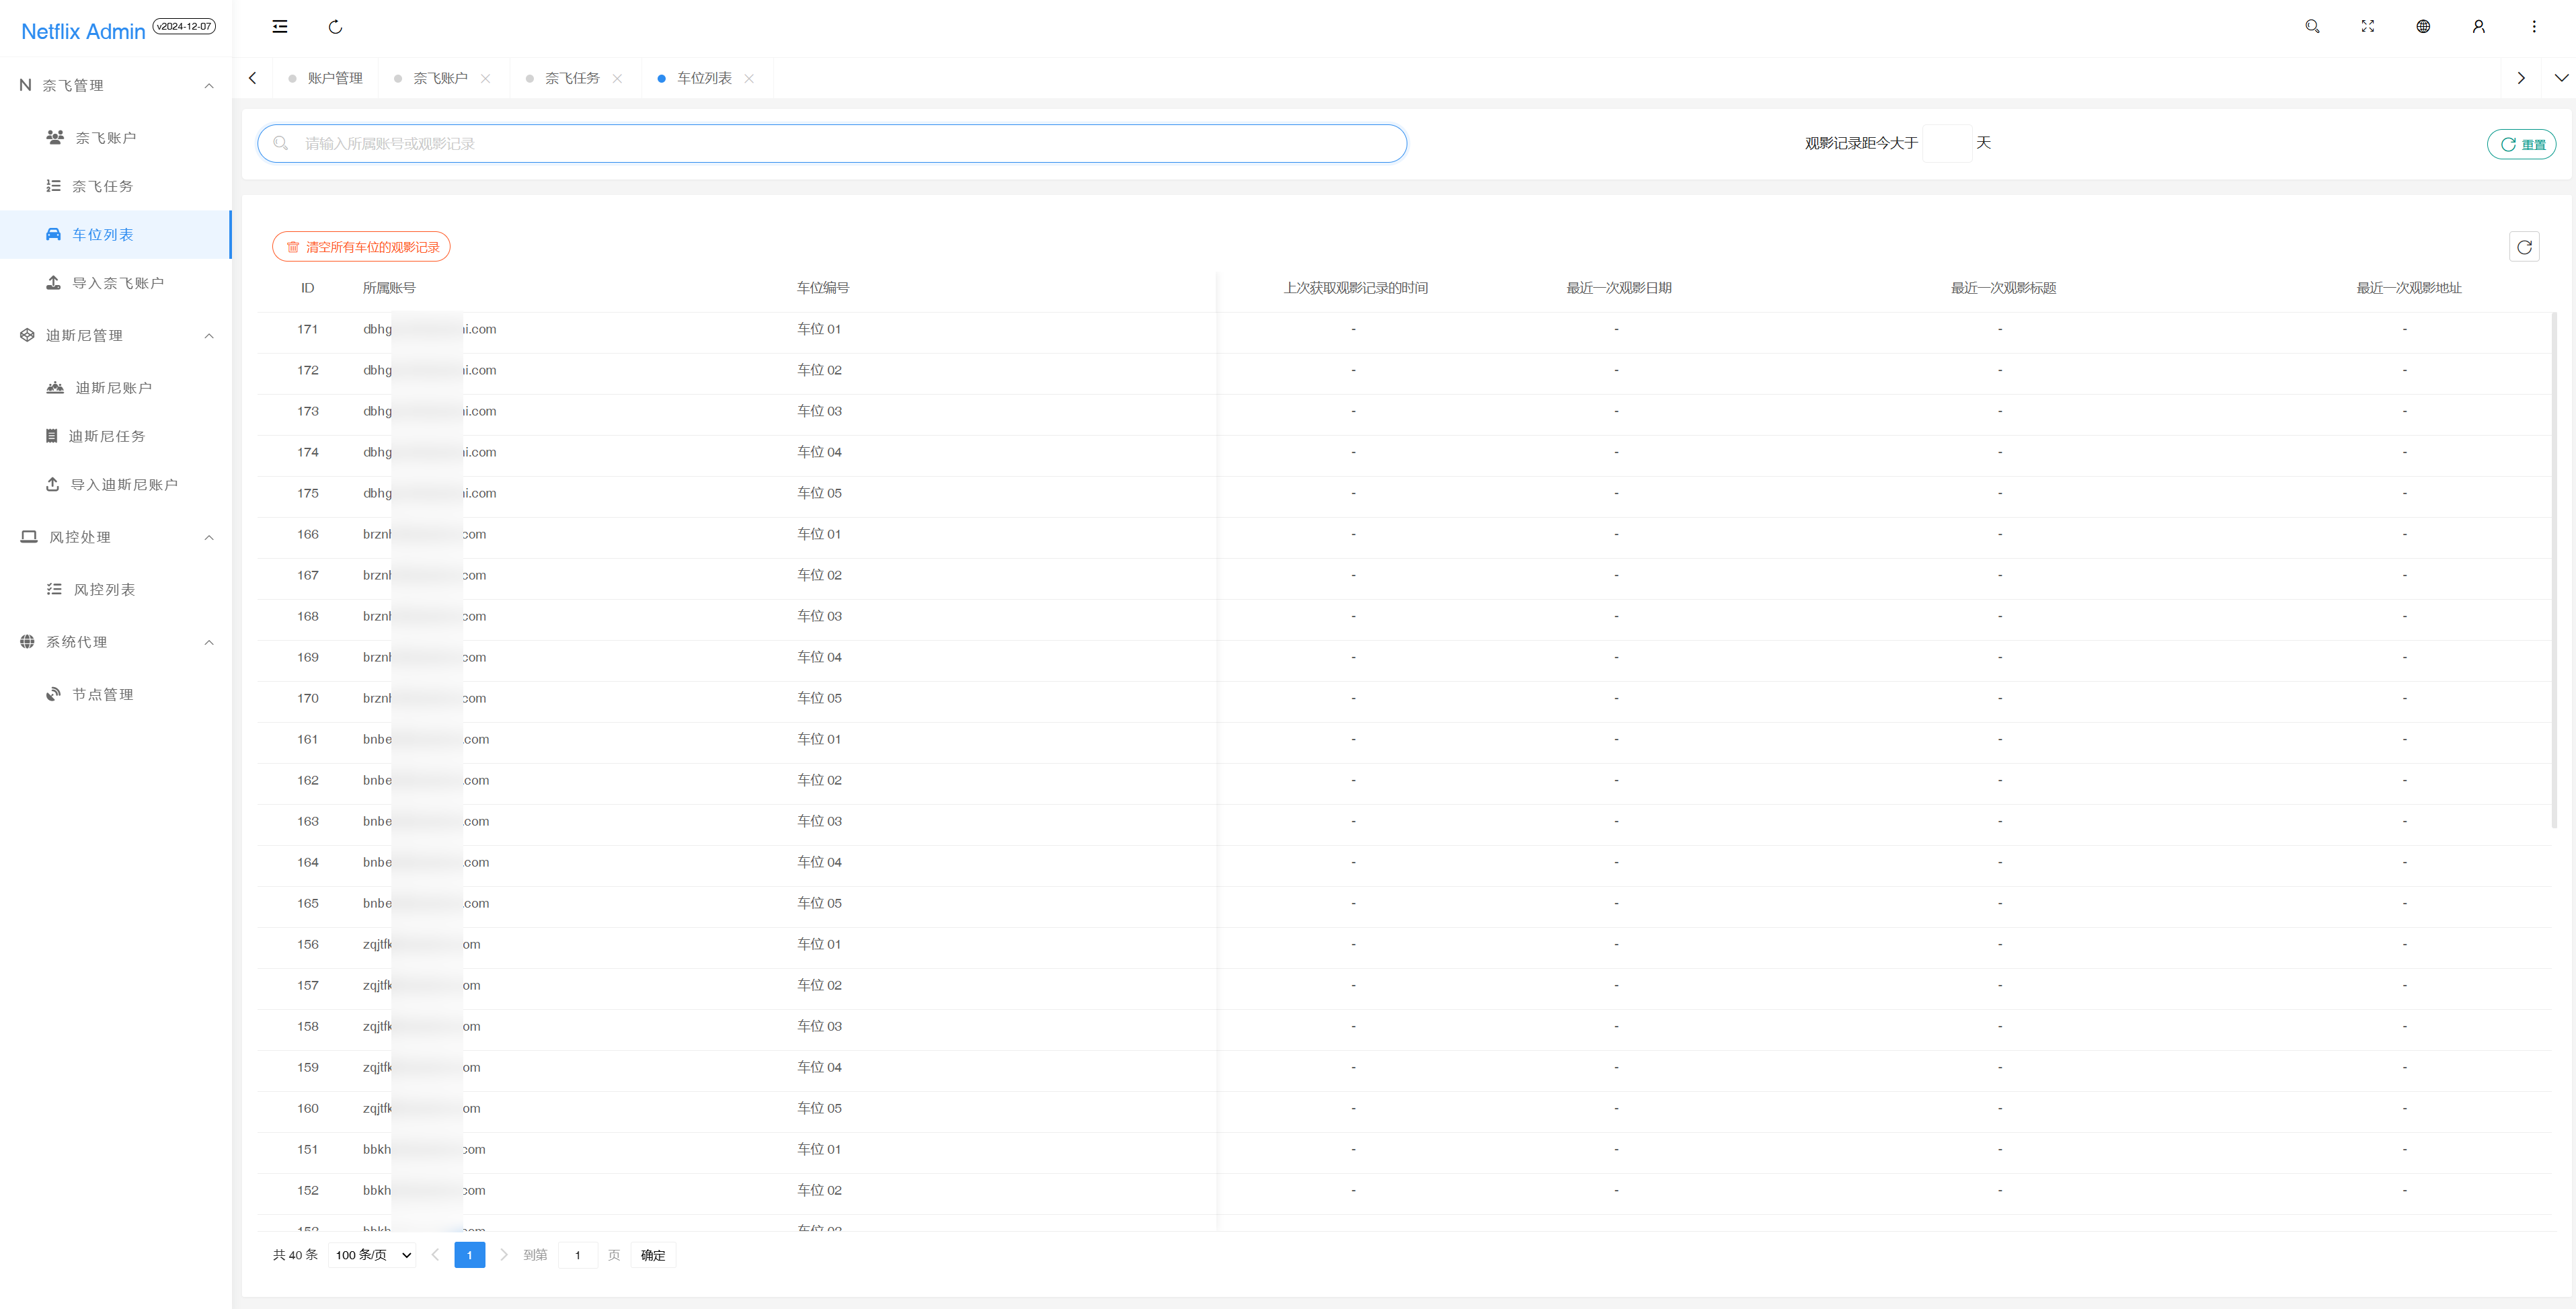Open 迪斯尼账户 in sidebar
The height and width of the screenshot is (1309, 2576).
pyautogui.click(x=116, y=388)
